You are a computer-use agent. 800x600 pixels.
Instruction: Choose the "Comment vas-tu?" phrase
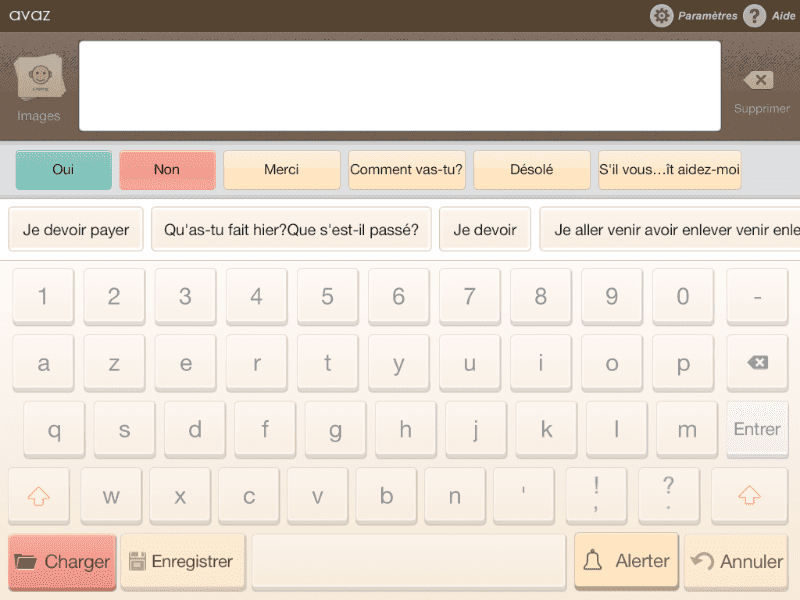pyautogui.click(x=406, y=170)
